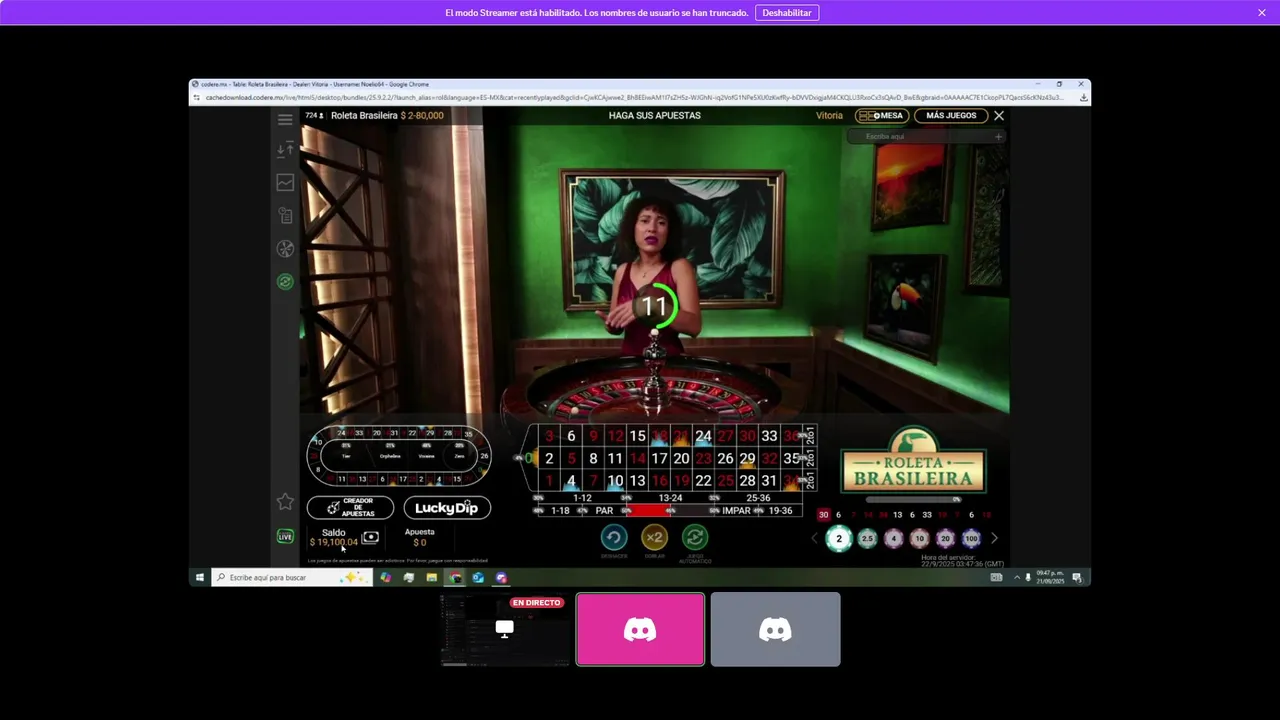The width and height of the screenshot is (1280, 720).
Task: Select the gray Discord share thumbnail
Action: point(776,629)
